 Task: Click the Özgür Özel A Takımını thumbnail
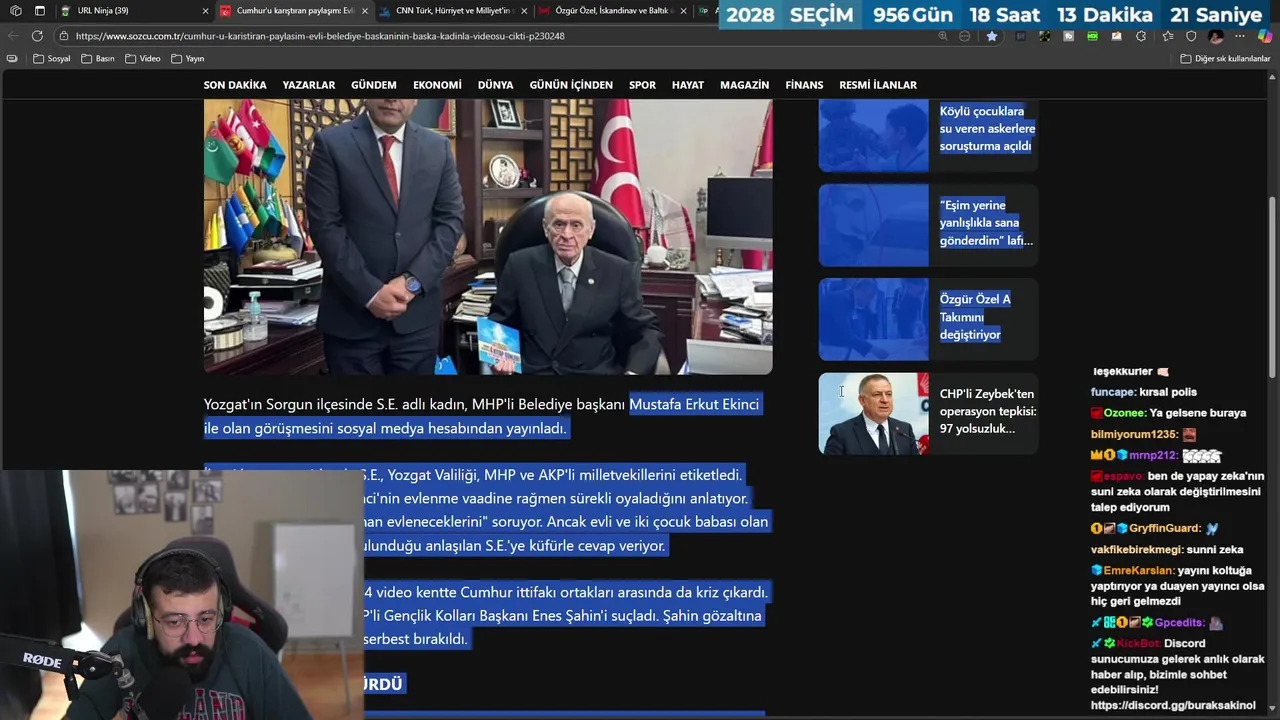pyautogui.click(x=874, y=319)
